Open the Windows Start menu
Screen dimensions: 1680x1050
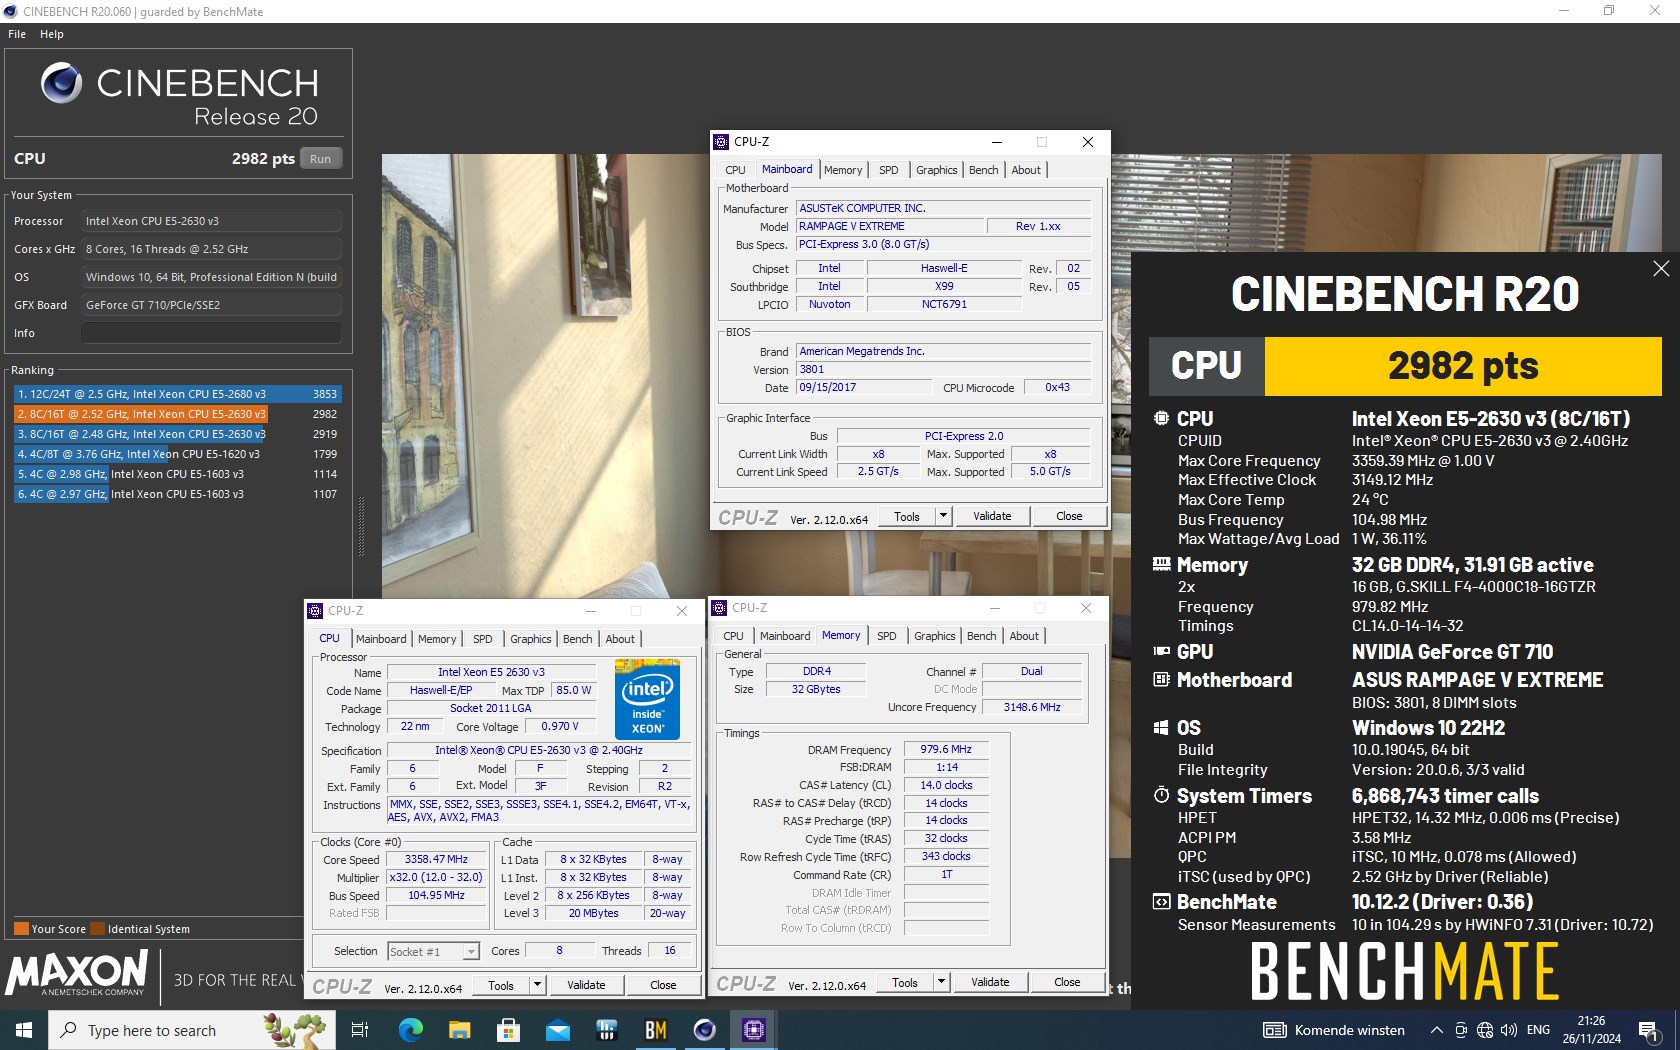(24, 1030)
